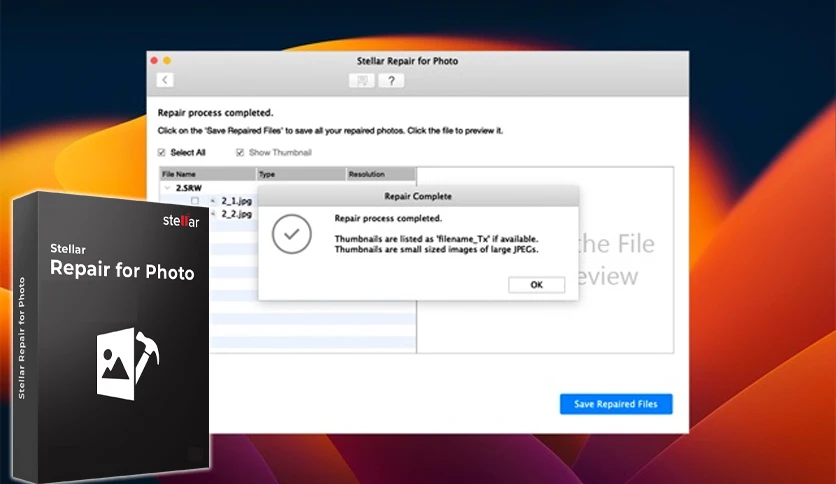Collapse the 2.SRW tree node
This screenshot has width=836, height=484.
coord(167,188)
